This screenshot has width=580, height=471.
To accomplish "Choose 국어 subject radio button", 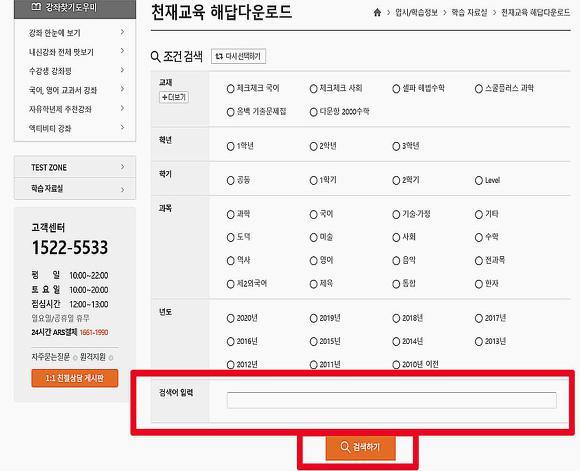I will 313,214.
